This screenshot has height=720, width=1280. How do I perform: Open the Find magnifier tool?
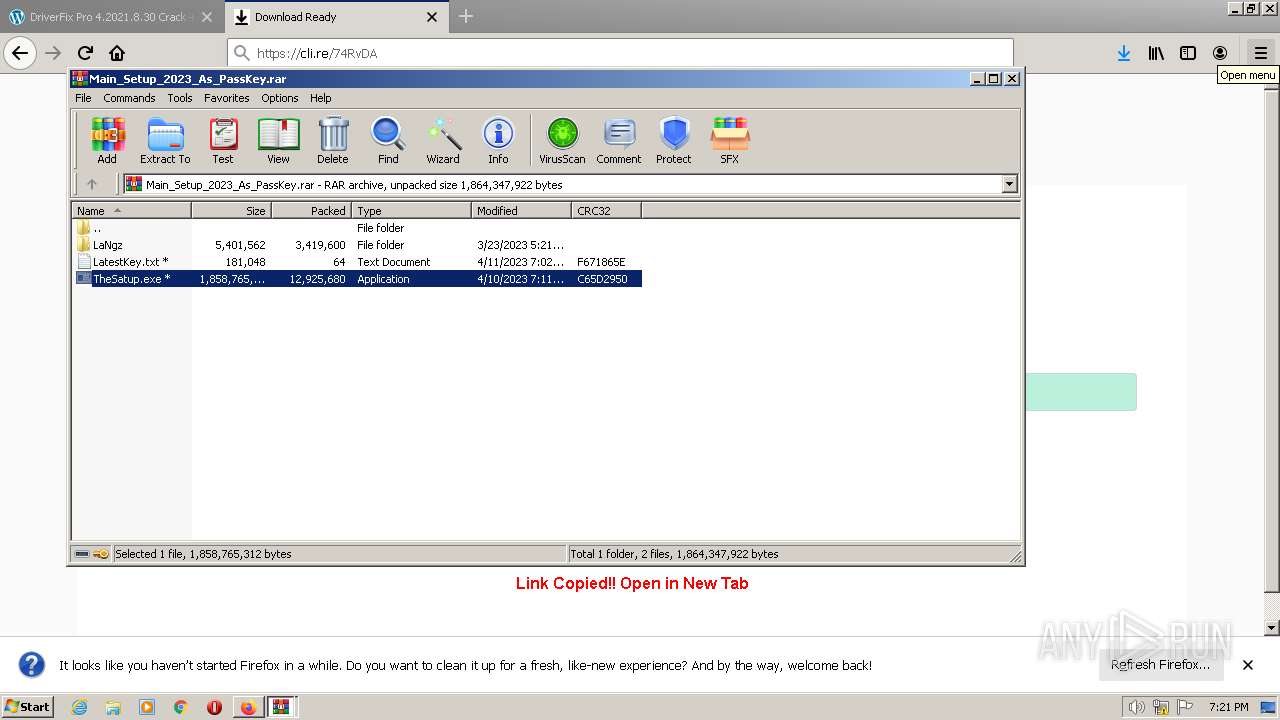click(388, 140)
